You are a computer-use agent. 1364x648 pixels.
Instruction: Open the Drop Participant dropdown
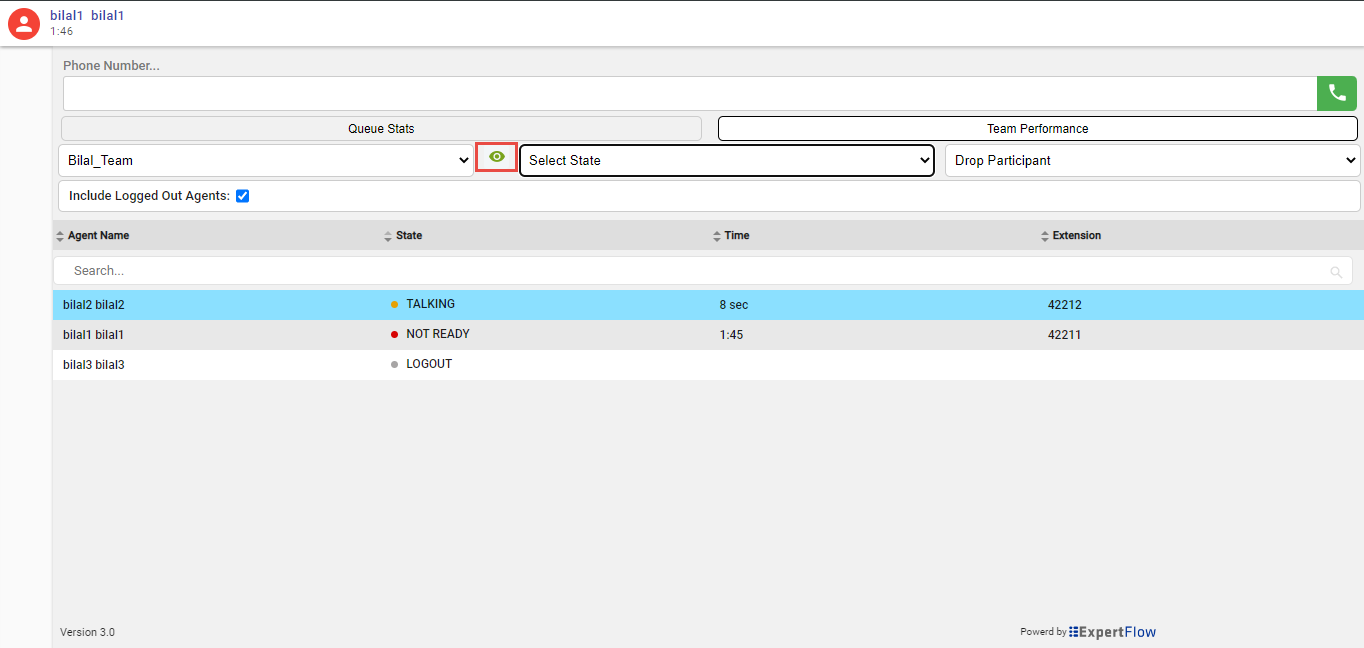pos(1152,160)
